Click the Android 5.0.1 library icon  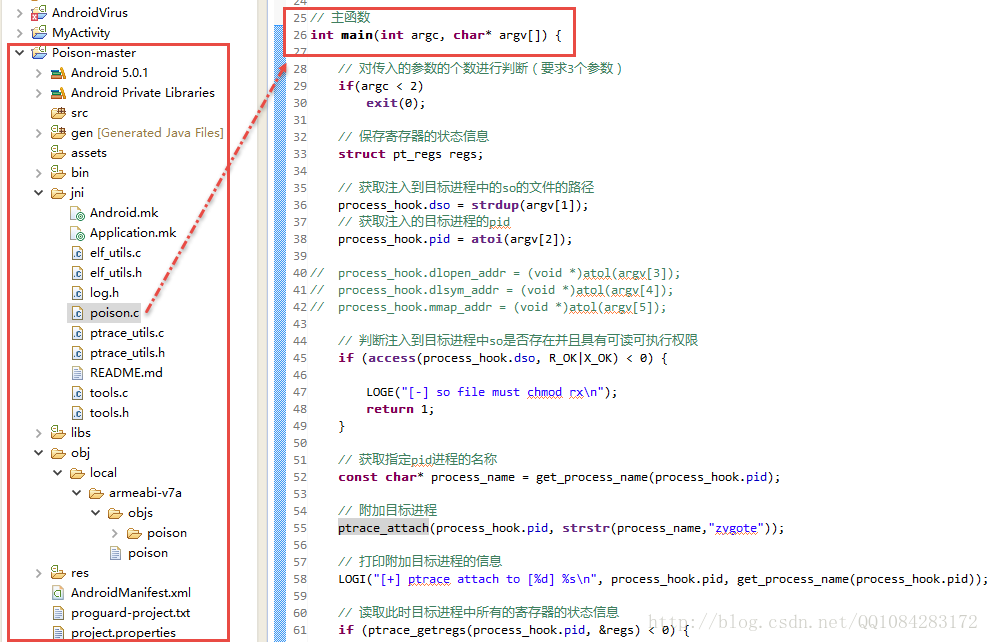[58, 73]
